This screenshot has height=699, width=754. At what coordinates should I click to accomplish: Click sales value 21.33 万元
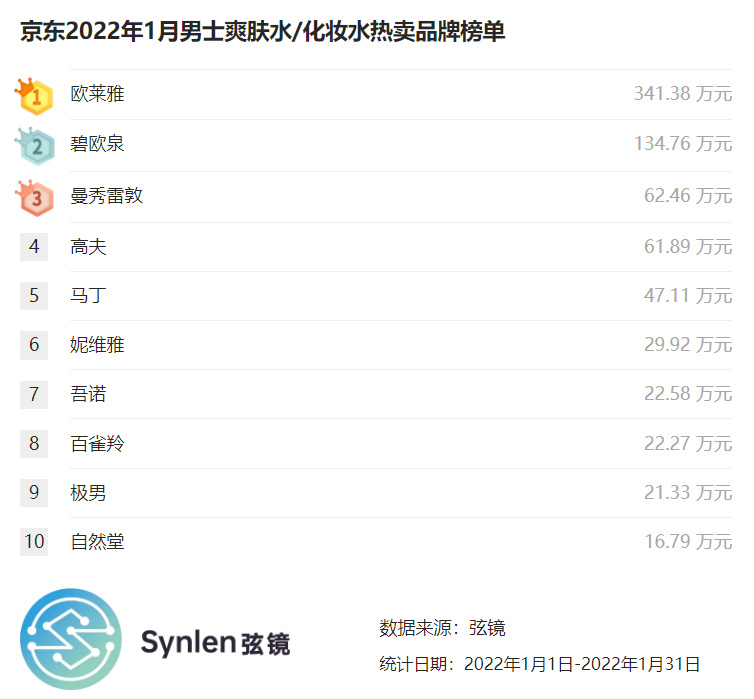coord(688,493)
